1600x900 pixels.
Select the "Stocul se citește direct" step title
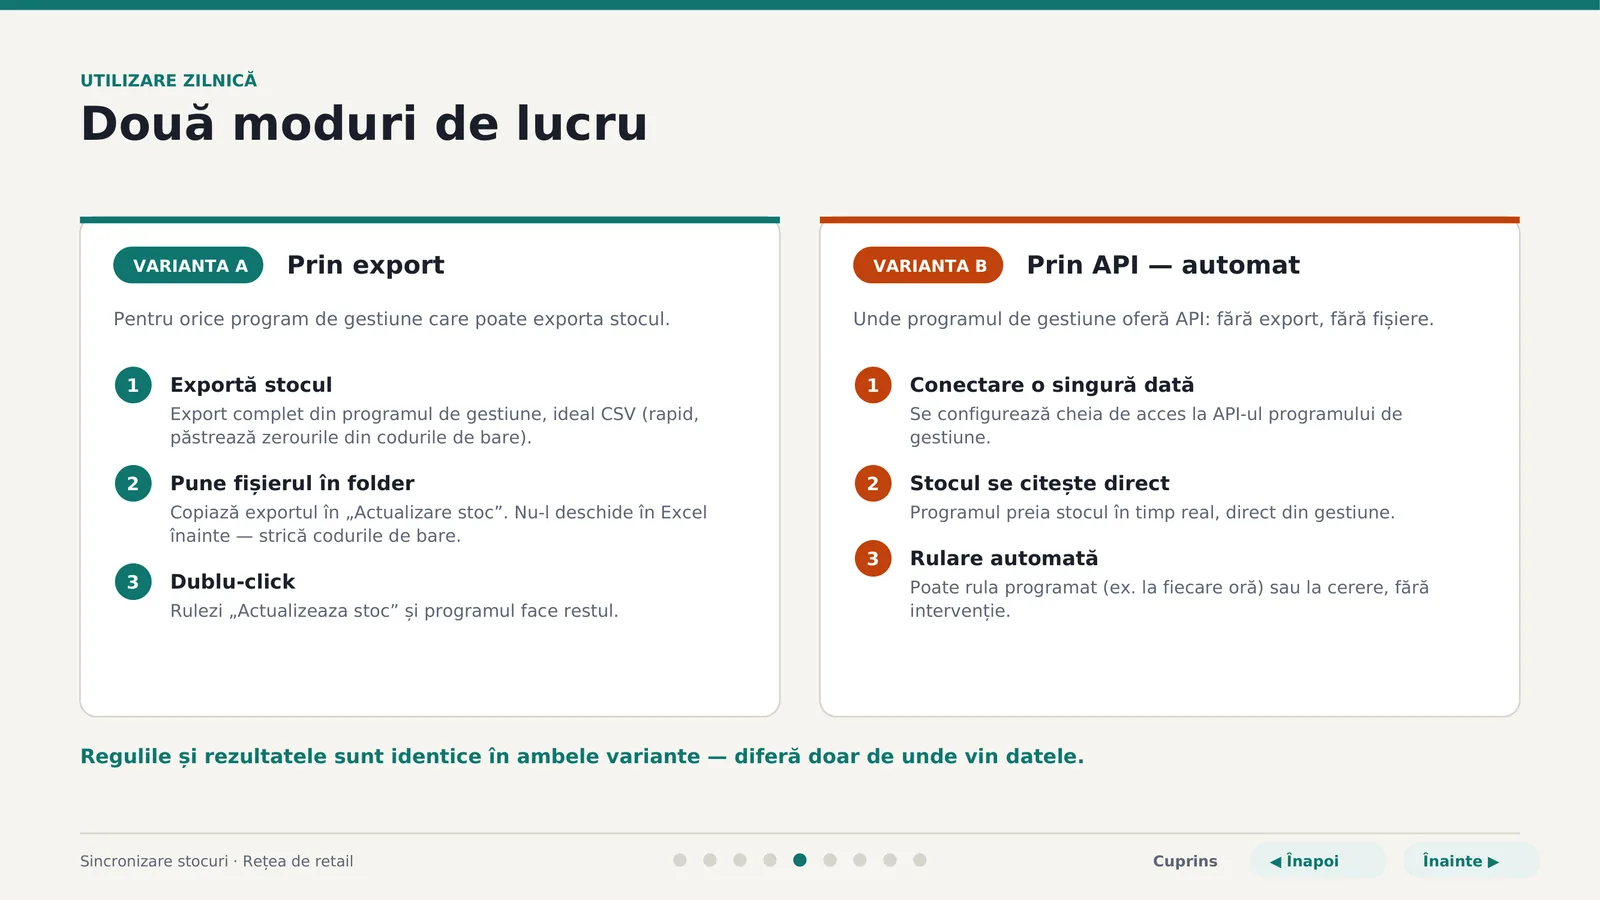click(x=1040, y=483)
